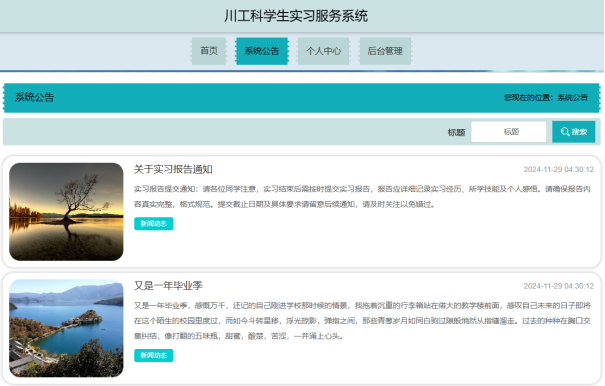This screenshot has height=386, width=605.
Task: Open the 关于实习报告通知 announcement title
Action: tap(173, 169)
